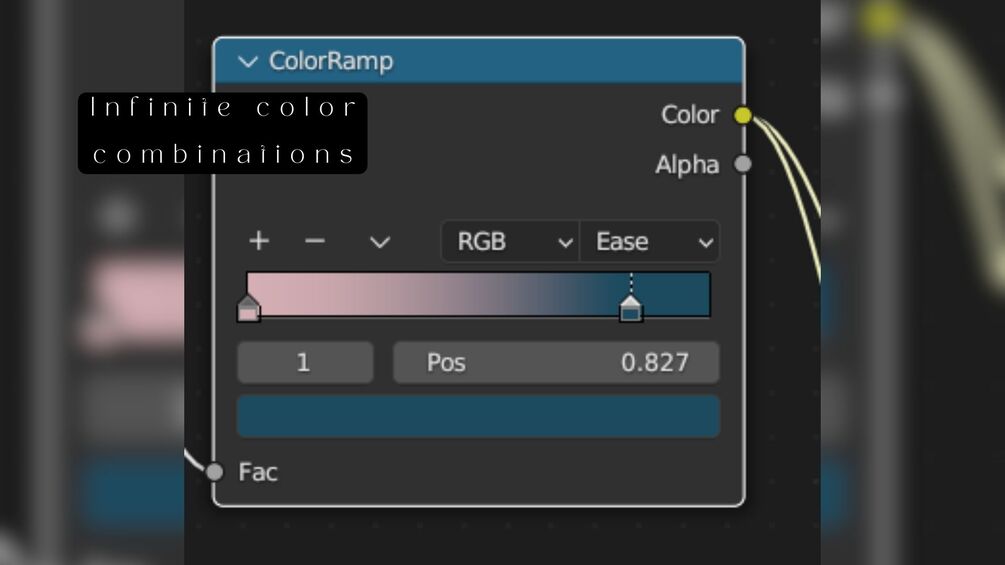The height and width of the screenshot is (565, 1005).
Task: Remove the active color stop with minus
Action: 315,241
